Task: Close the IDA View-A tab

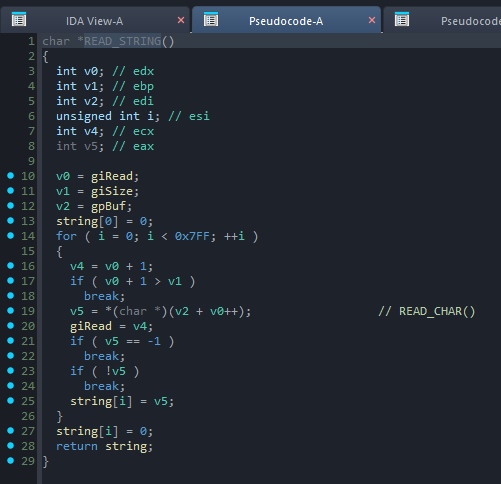Action: [x=181, y=20]
